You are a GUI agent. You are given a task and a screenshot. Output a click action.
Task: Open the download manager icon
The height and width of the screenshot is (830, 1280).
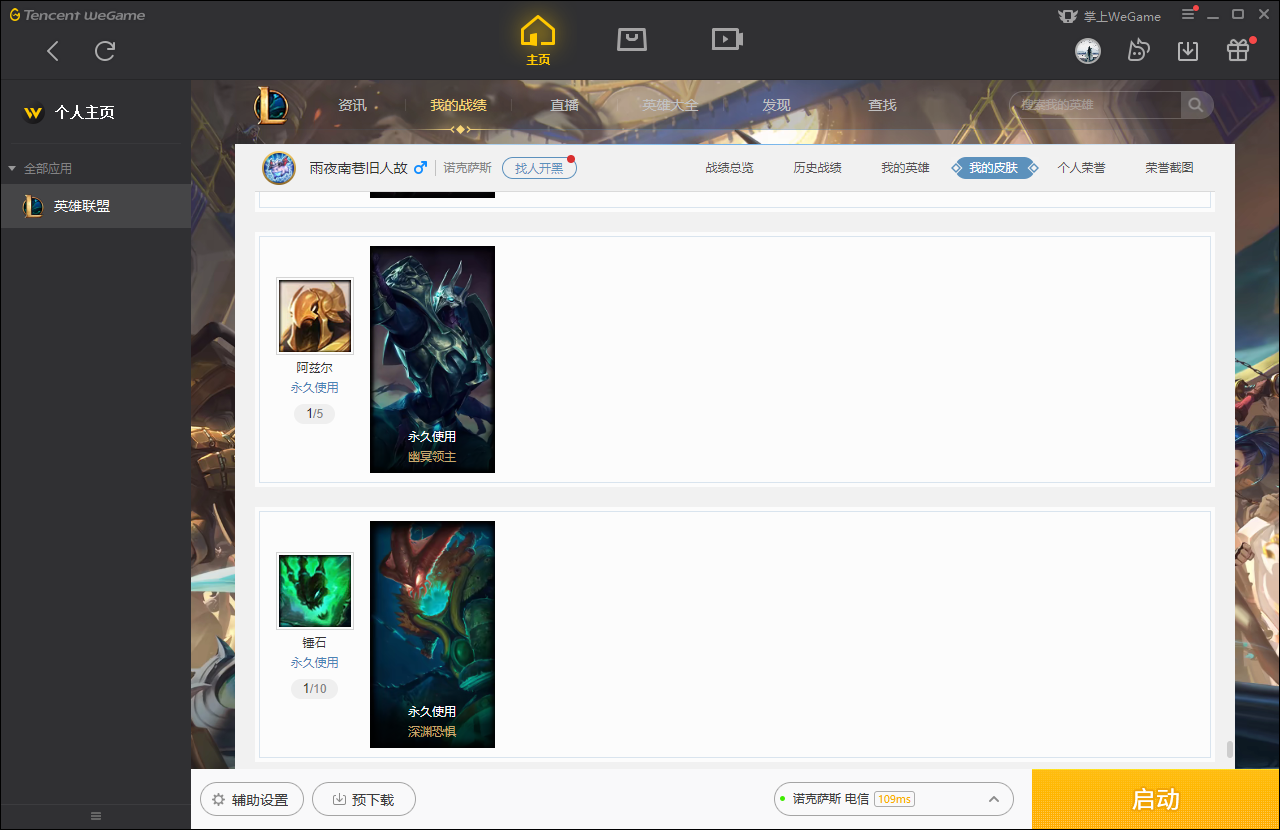click(x=1188, y=51)
